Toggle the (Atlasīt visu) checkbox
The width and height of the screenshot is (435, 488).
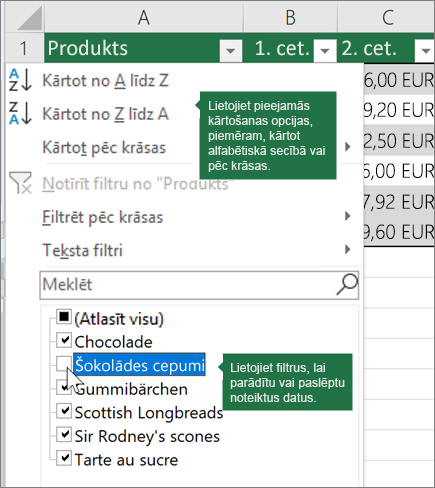click(x=63, y=317)
